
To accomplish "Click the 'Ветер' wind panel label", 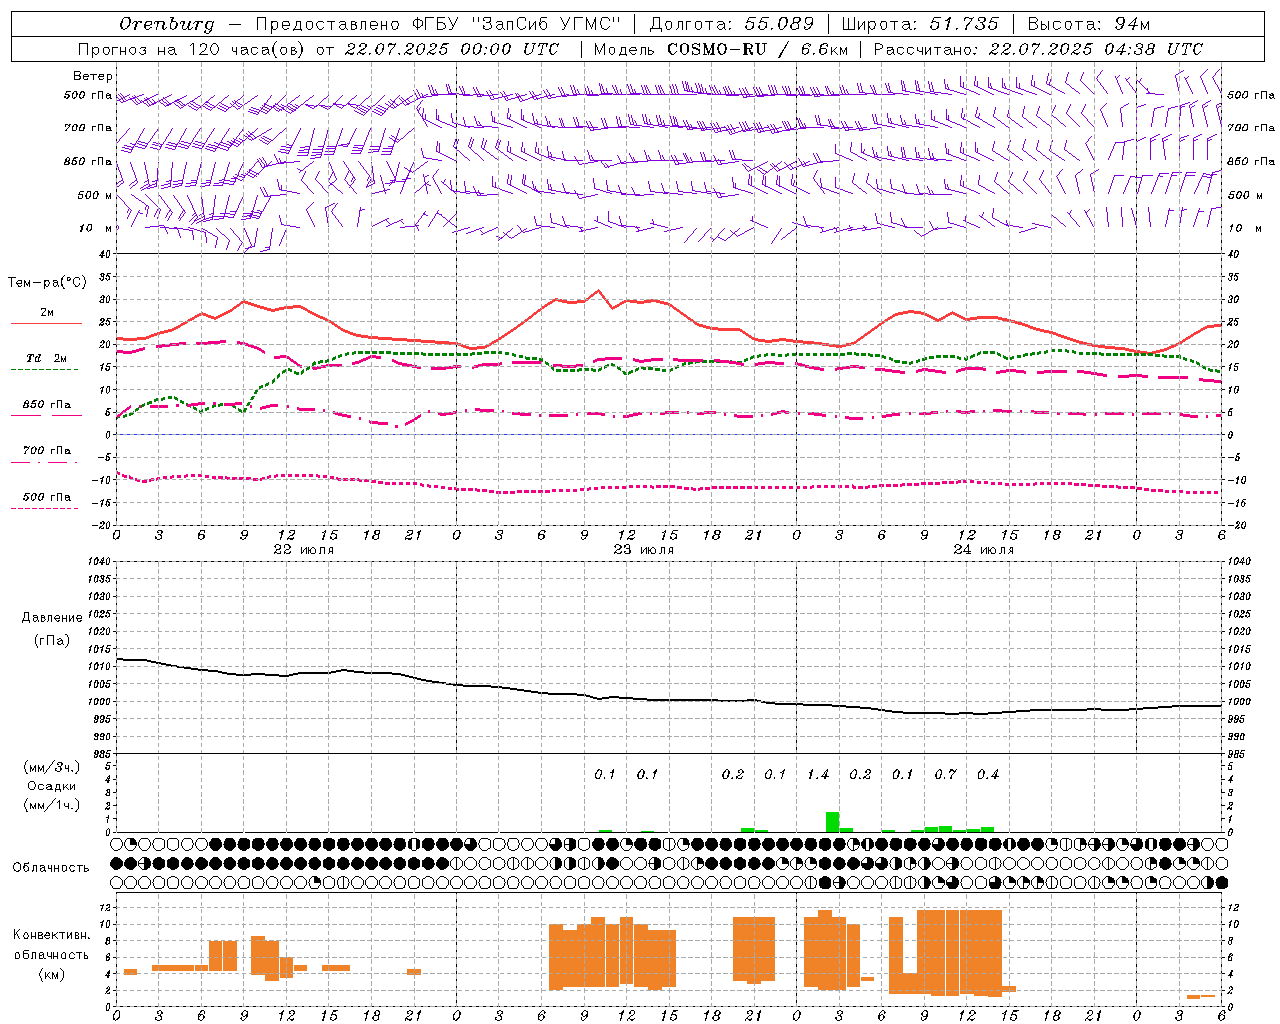I will [x=93, y=76].
